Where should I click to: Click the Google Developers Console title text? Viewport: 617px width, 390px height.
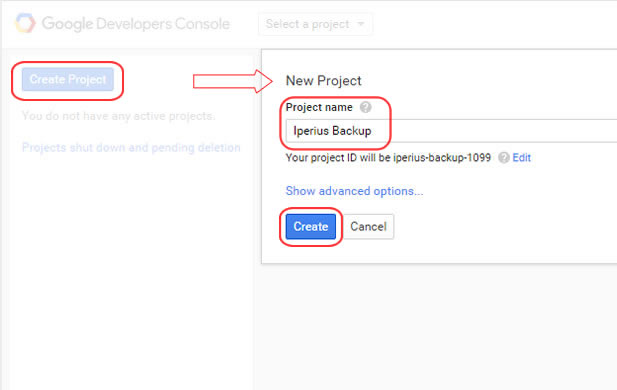(x=136, y=24)
